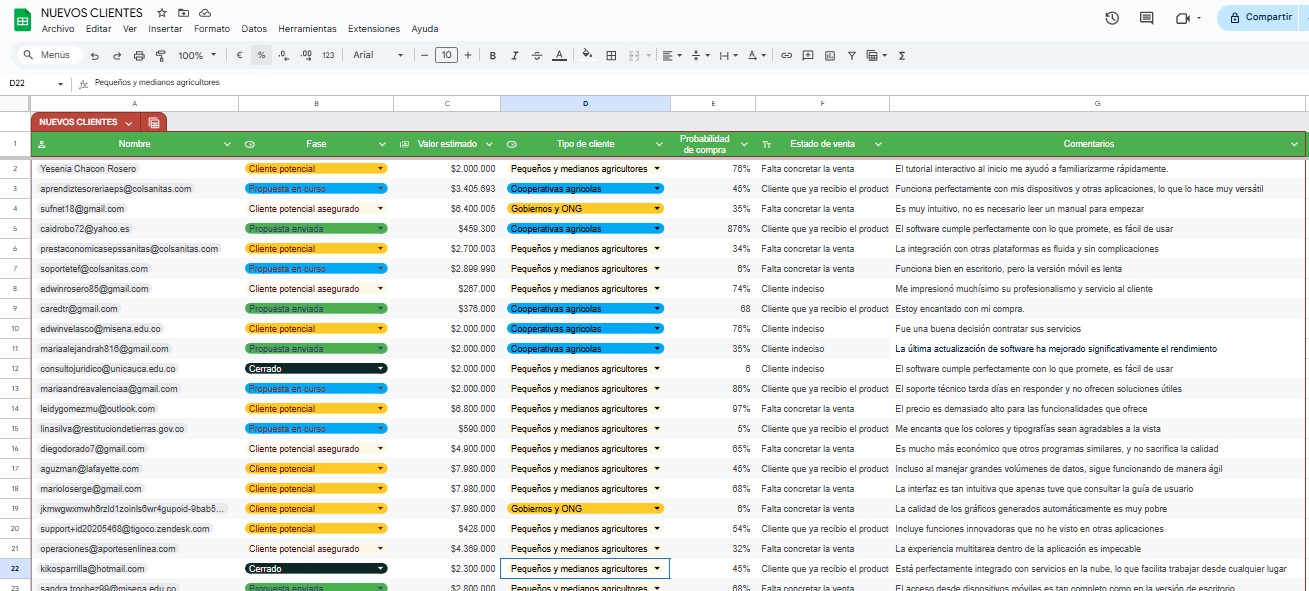The width and height of the screenshot is (1309, 591).
Task: Open the fill color picker
Action: click(587, 55)
